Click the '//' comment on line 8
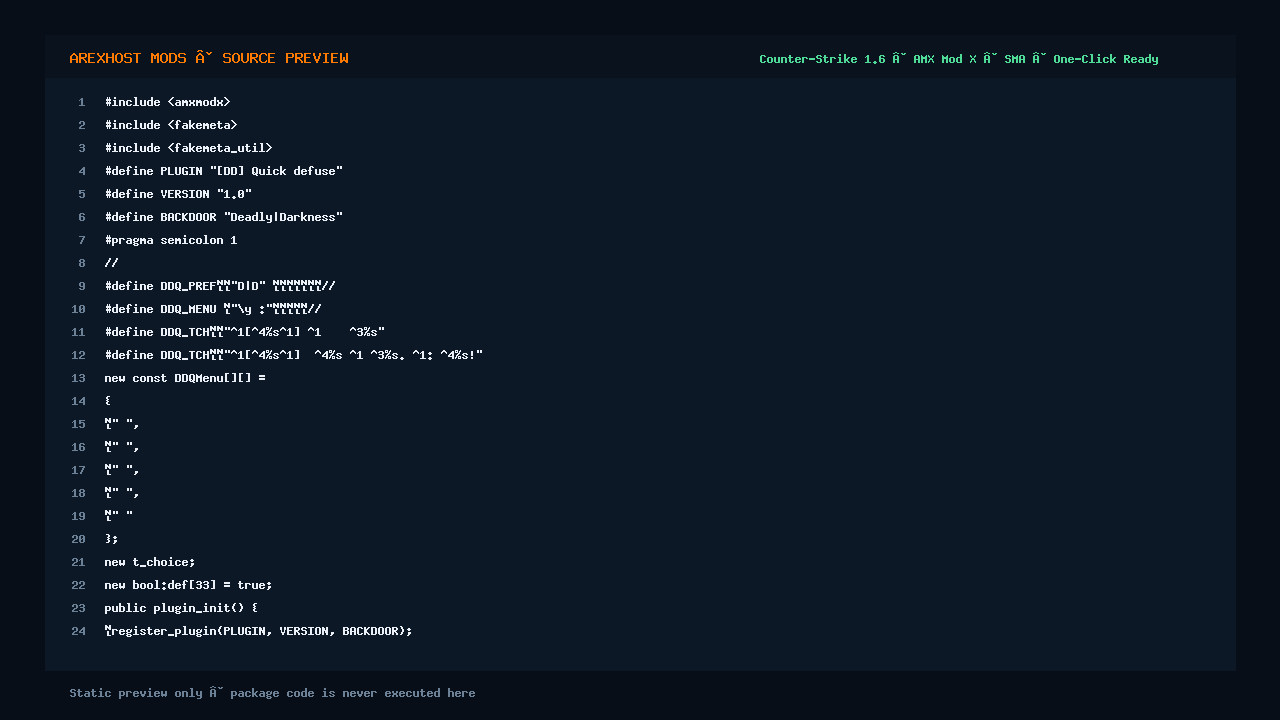 [x=111, y=263]
